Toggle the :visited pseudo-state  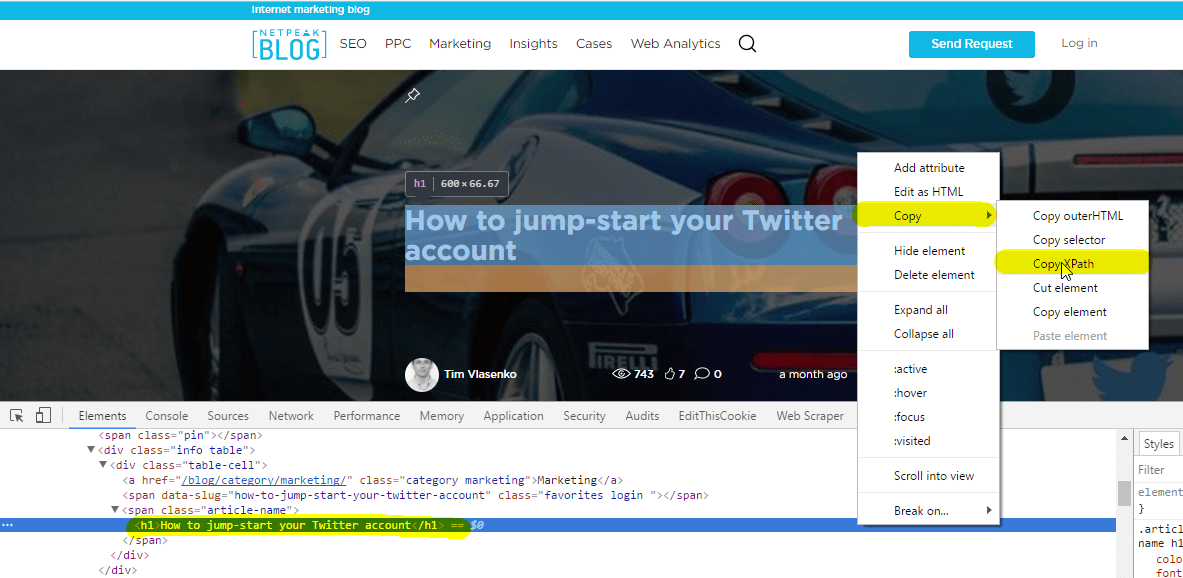point(929,441)
